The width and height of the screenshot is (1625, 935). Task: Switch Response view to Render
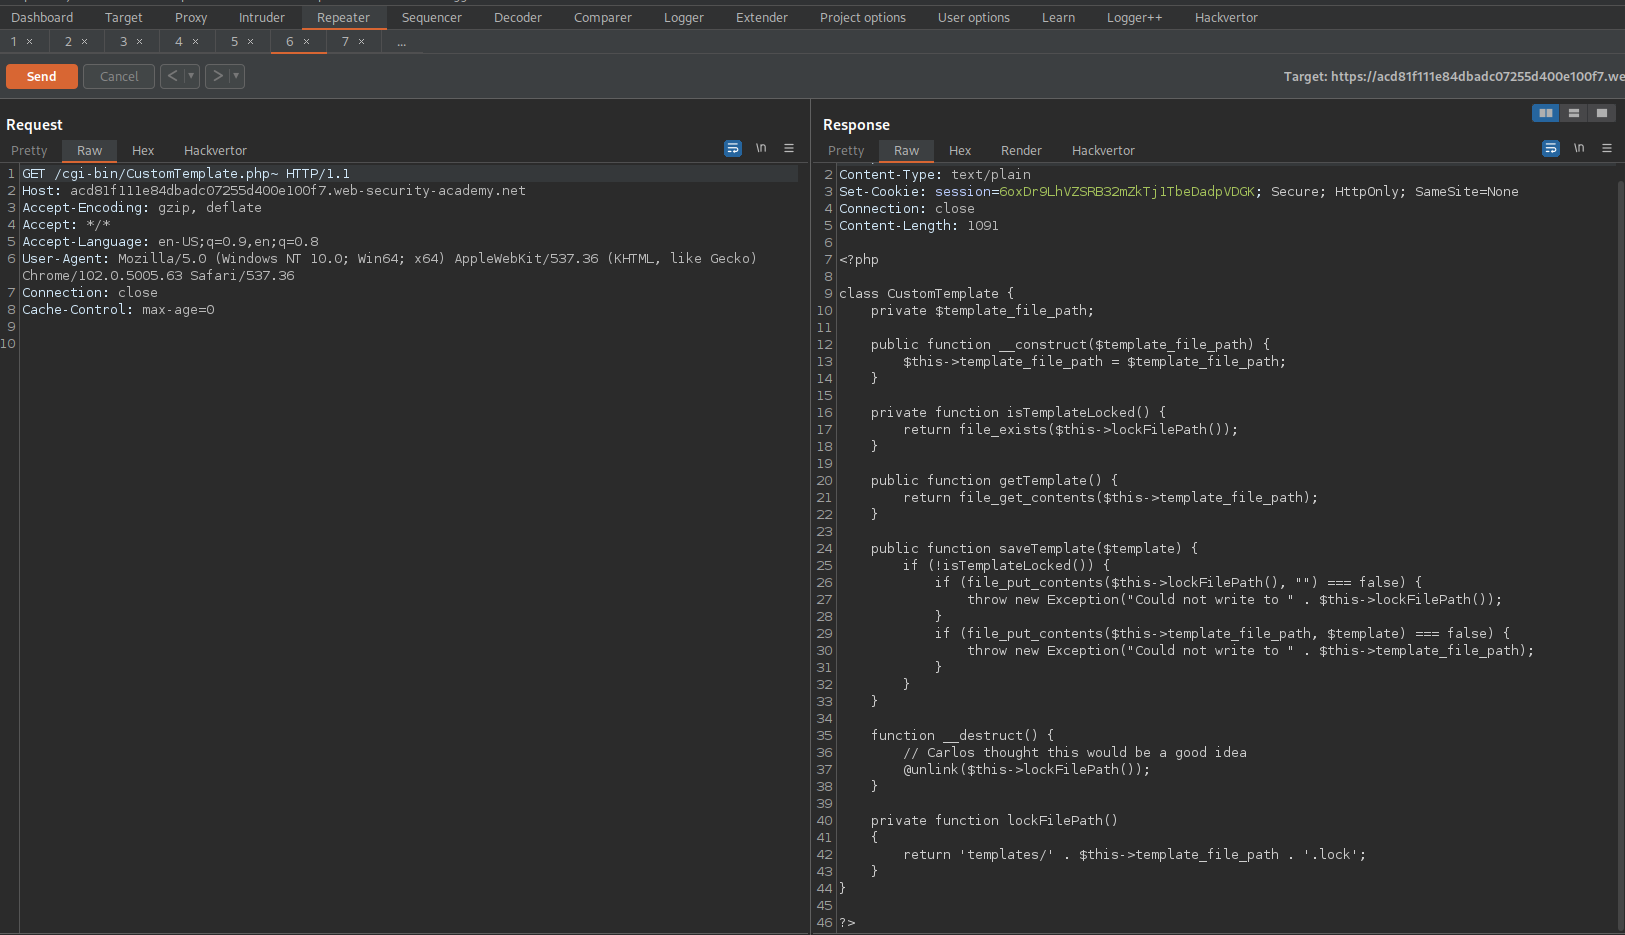pos(1022,151)
